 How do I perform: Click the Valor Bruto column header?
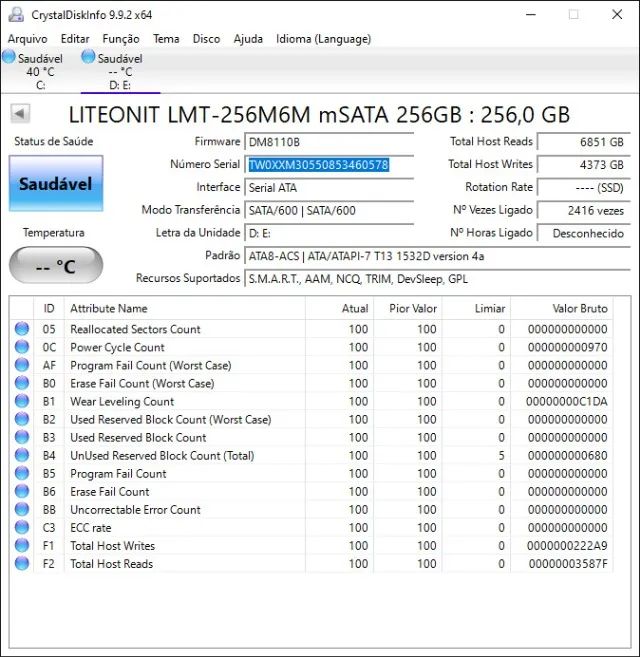pos(562,308)
